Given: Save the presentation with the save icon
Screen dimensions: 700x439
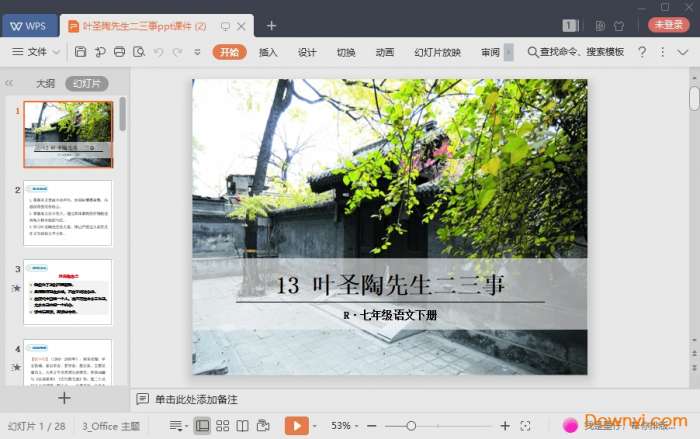Looking at the screenshot, I should (x=80, y=52).
